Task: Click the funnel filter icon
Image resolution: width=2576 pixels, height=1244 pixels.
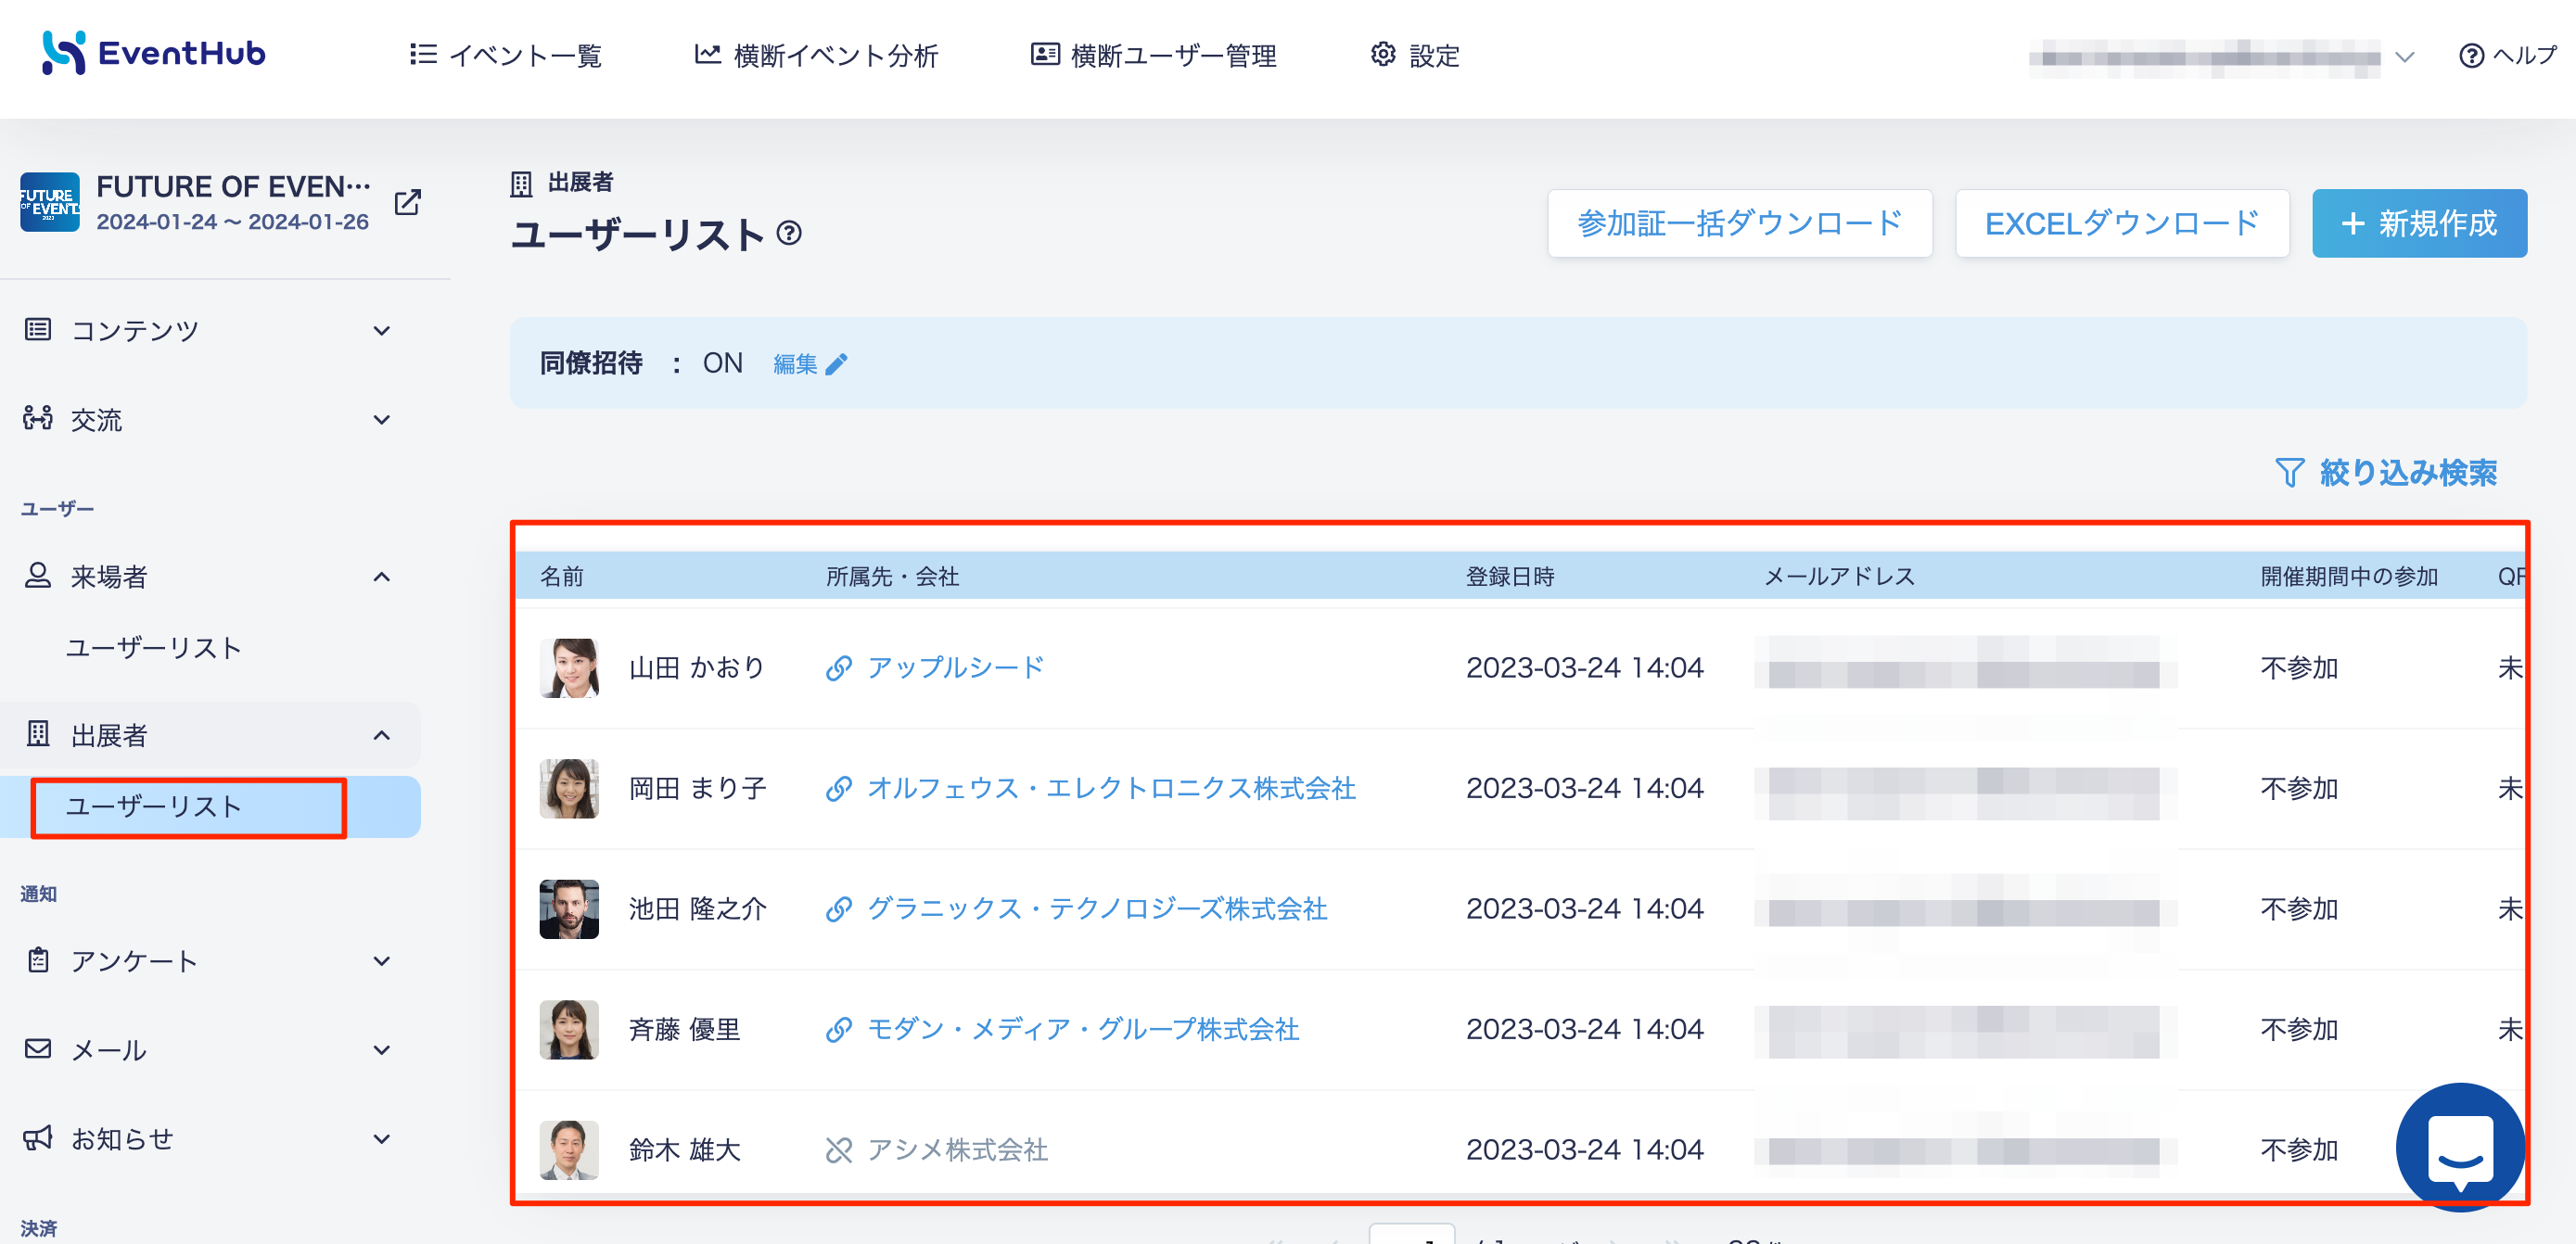Action: pyautogui.click(x=2289, y=472)
